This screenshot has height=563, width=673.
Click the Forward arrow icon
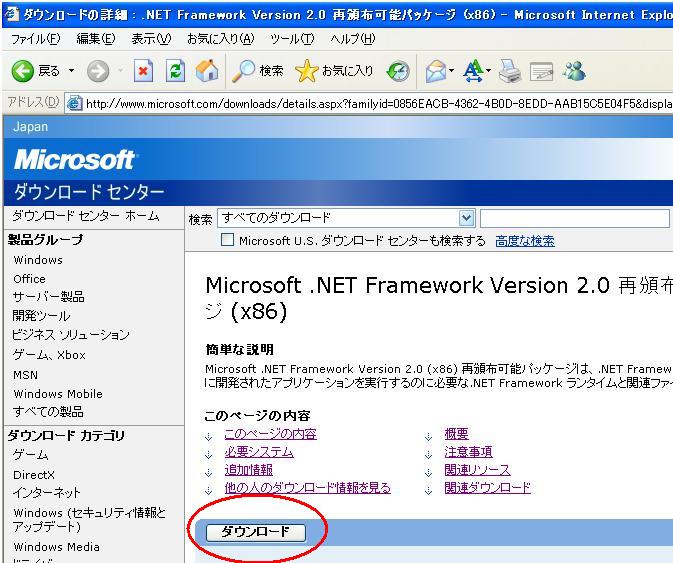(x=98, y=71)
